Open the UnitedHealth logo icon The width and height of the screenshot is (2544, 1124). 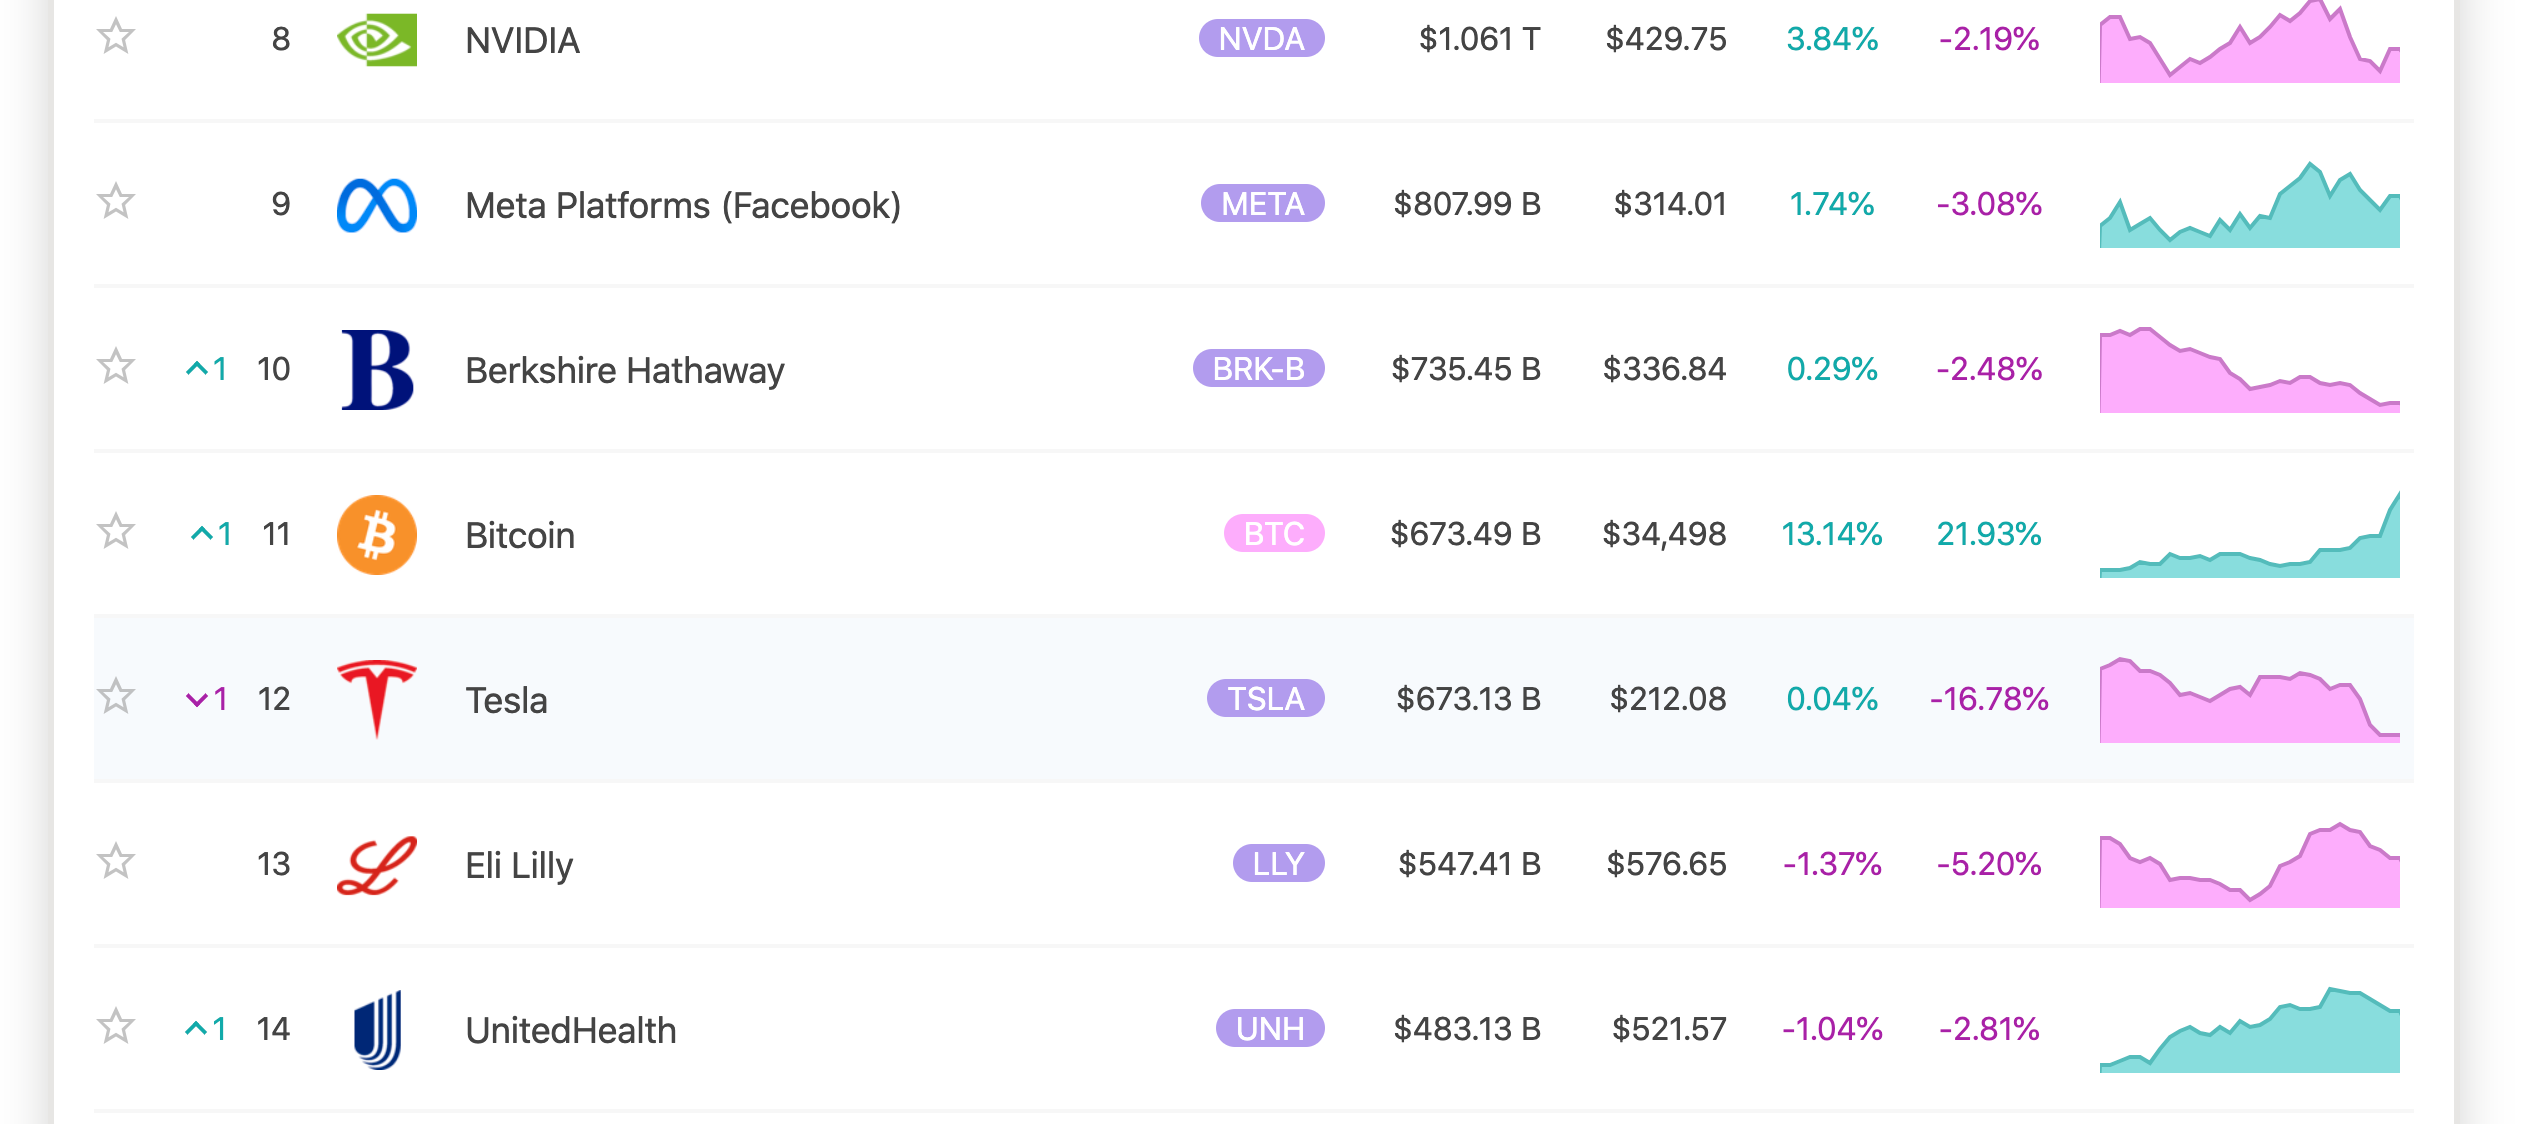coord(377,1029)
